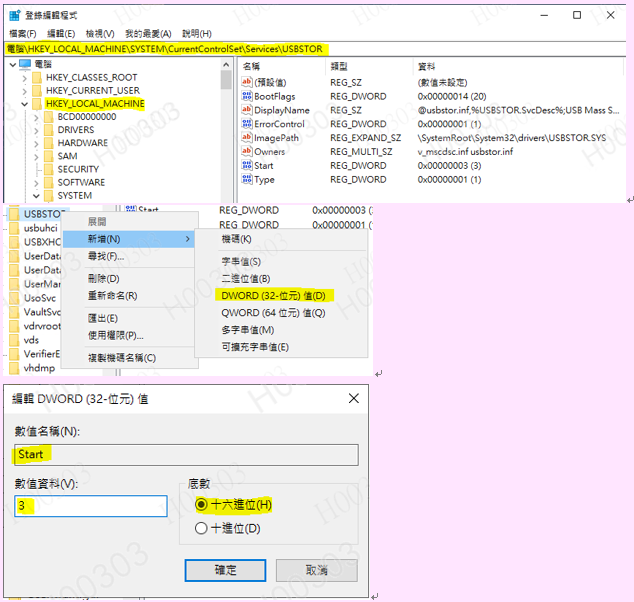Click the 數值名稱(N) field showing Start
This screenshot has width=634, height=602.
tap(186, 454)
